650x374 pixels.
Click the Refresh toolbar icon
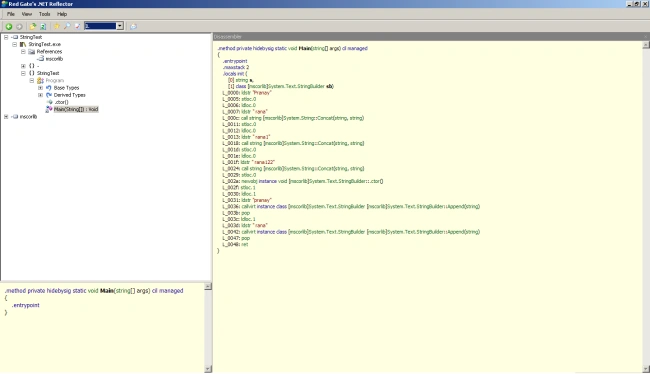pos(43,26)
